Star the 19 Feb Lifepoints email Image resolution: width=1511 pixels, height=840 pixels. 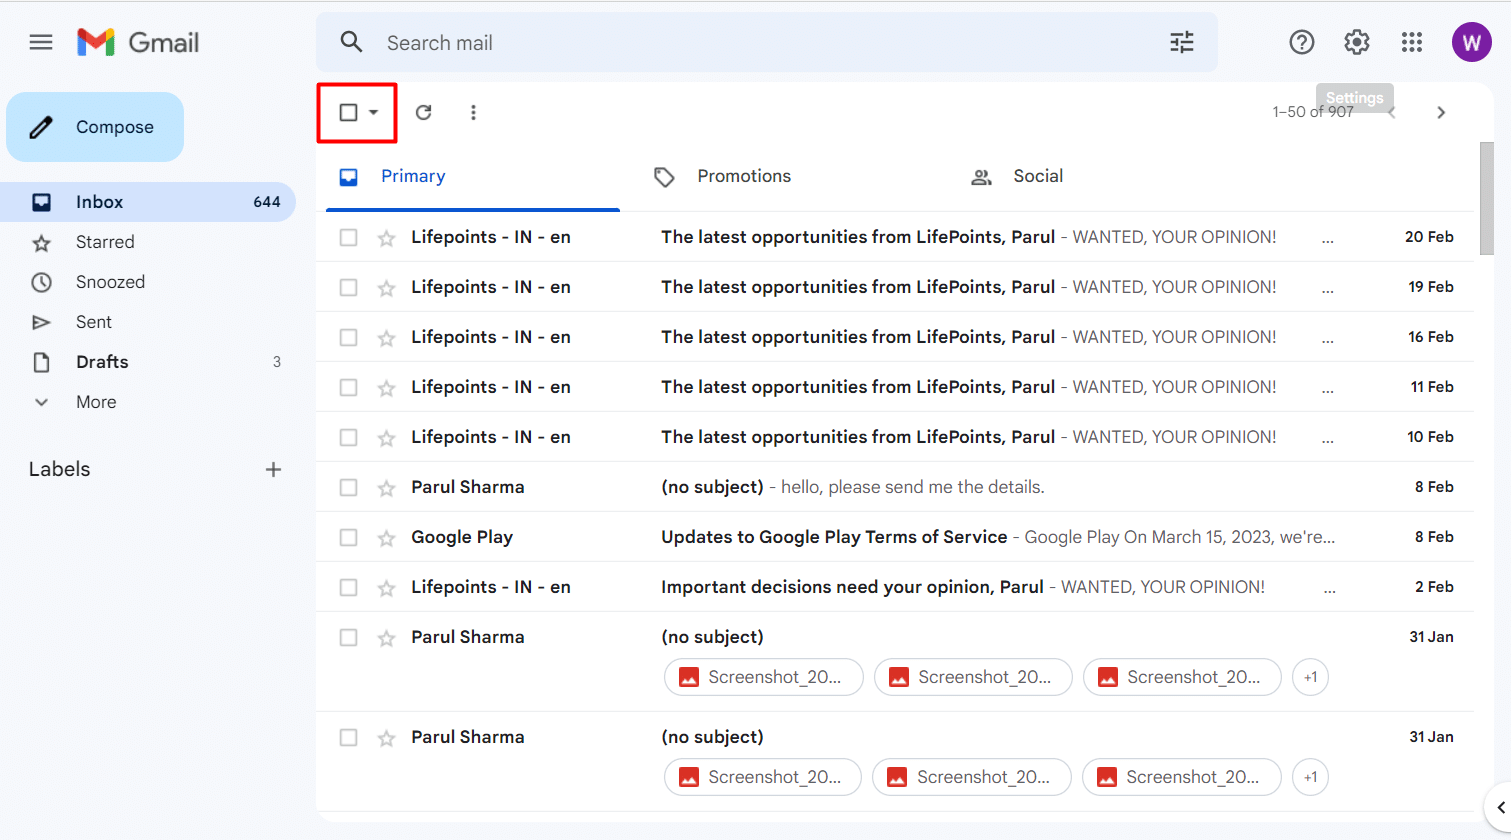386,288
